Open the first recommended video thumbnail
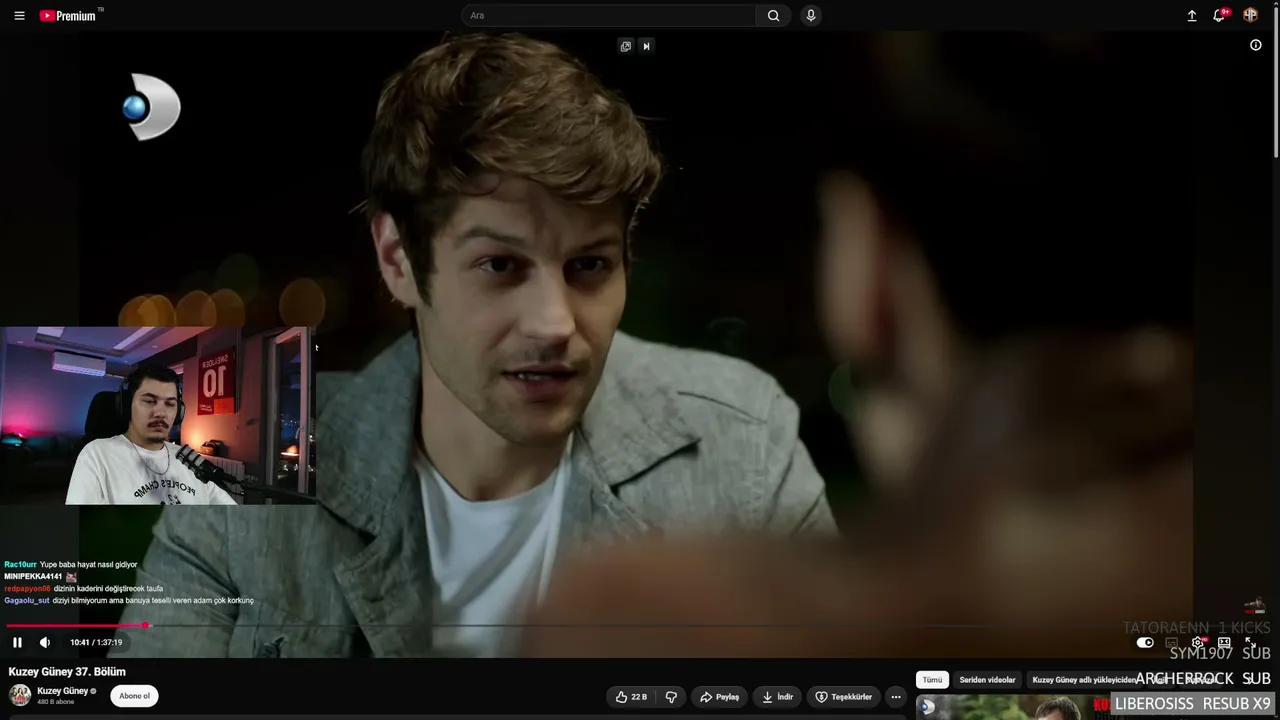The height and width of the screenshot is (720, 1280). (1012, 708)
